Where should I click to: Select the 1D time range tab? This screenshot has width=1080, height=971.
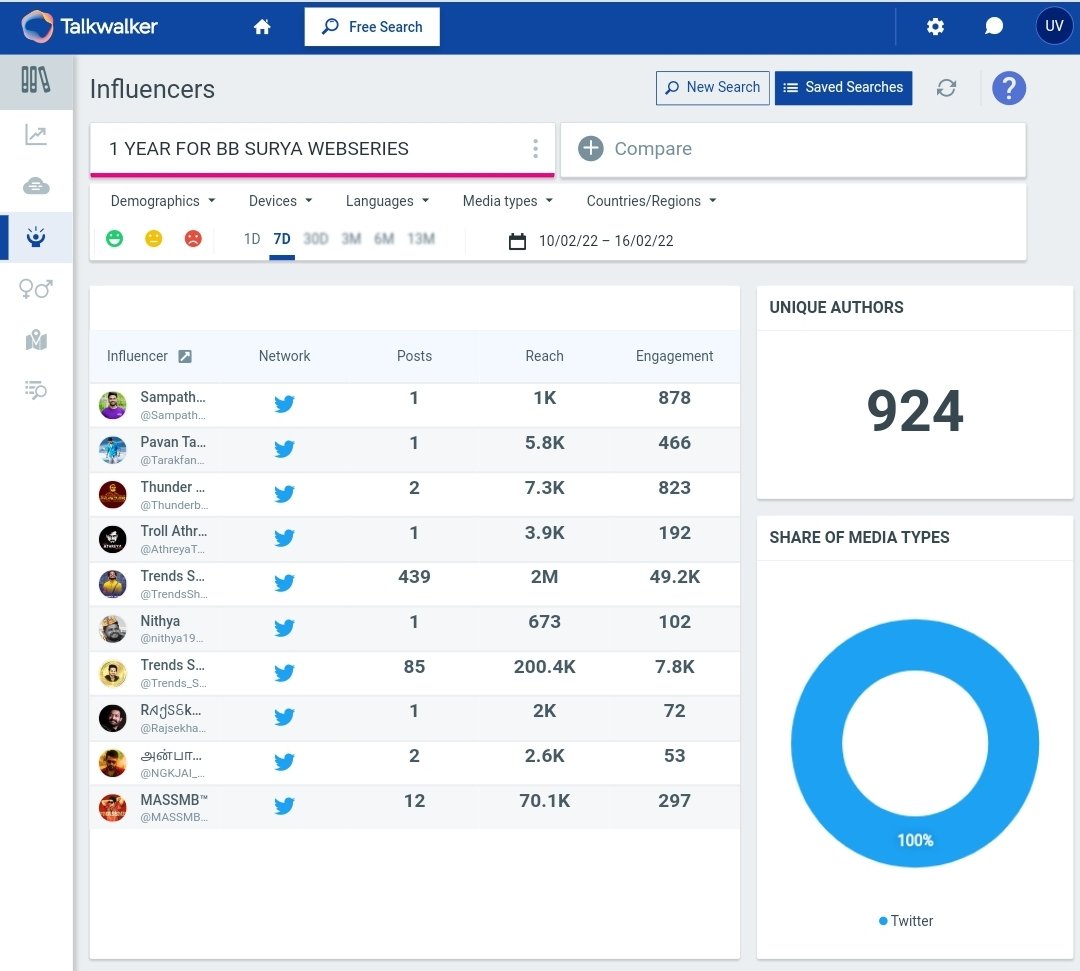tap(252, 239)
